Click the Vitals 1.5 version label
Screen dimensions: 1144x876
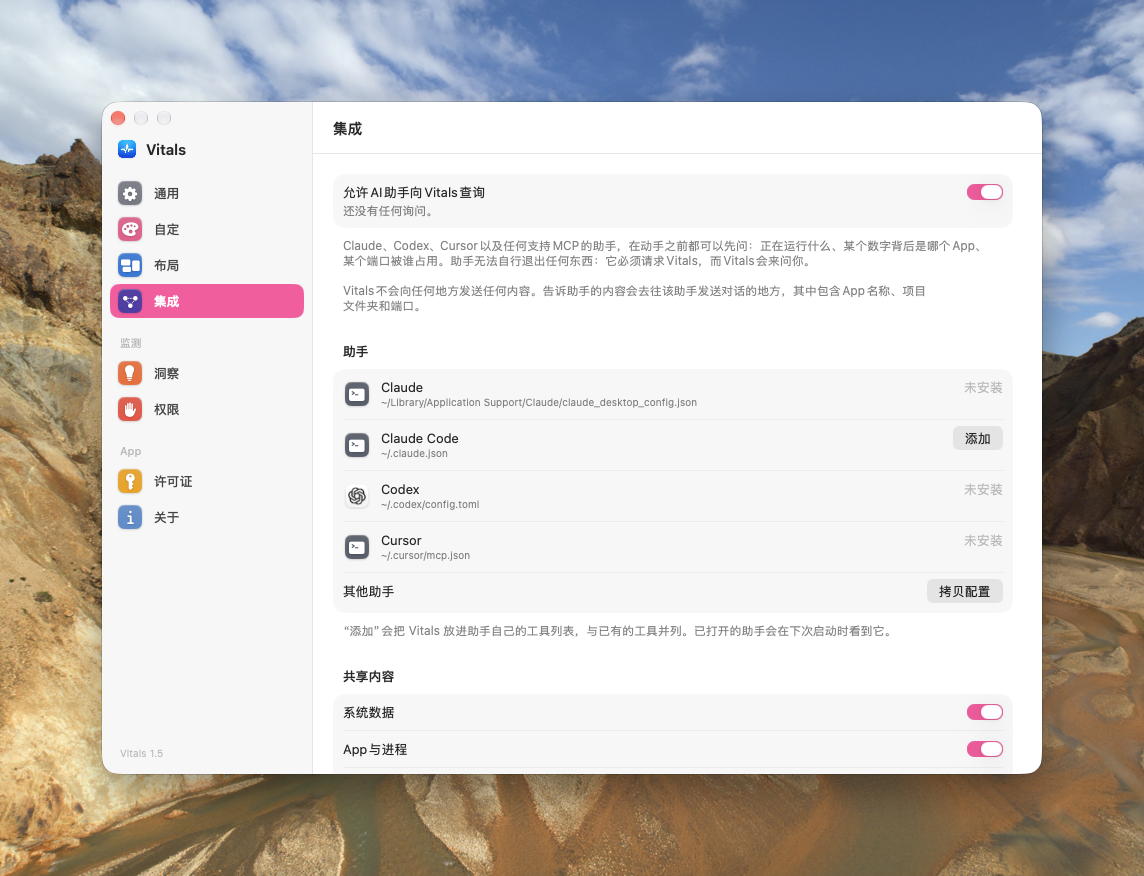coord(142,753)
